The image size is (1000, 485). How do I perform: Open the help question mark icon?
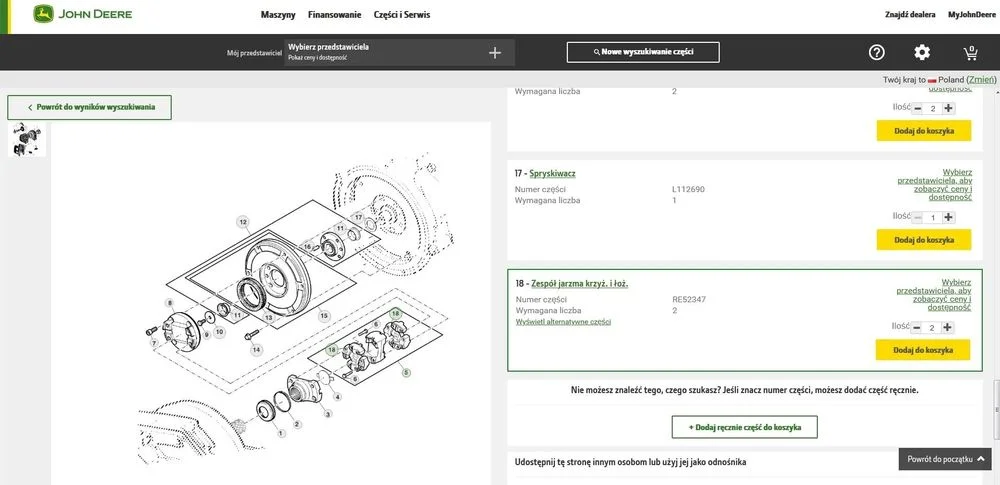tap(877, 52)
